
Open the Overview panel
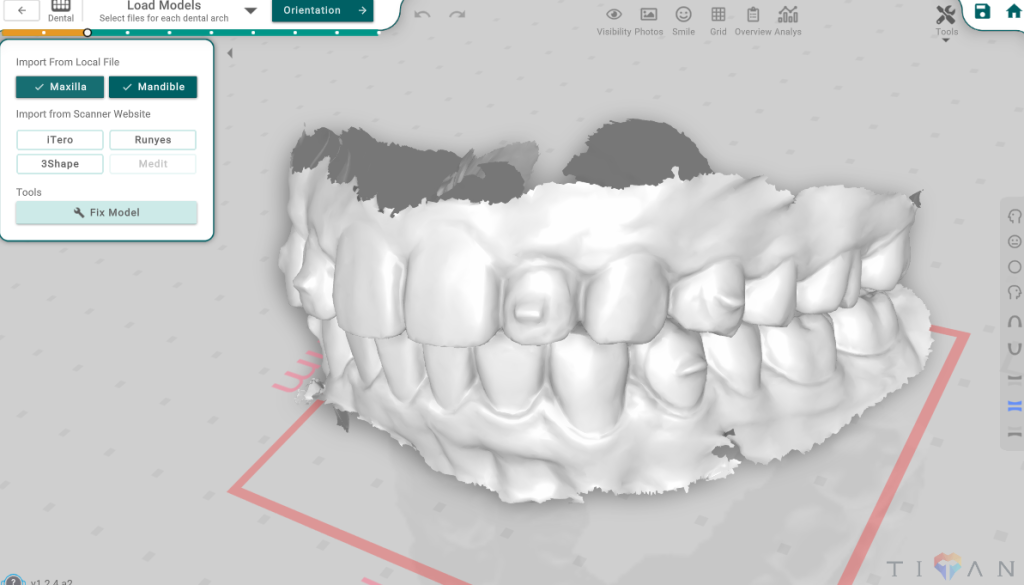pos(753,19)
